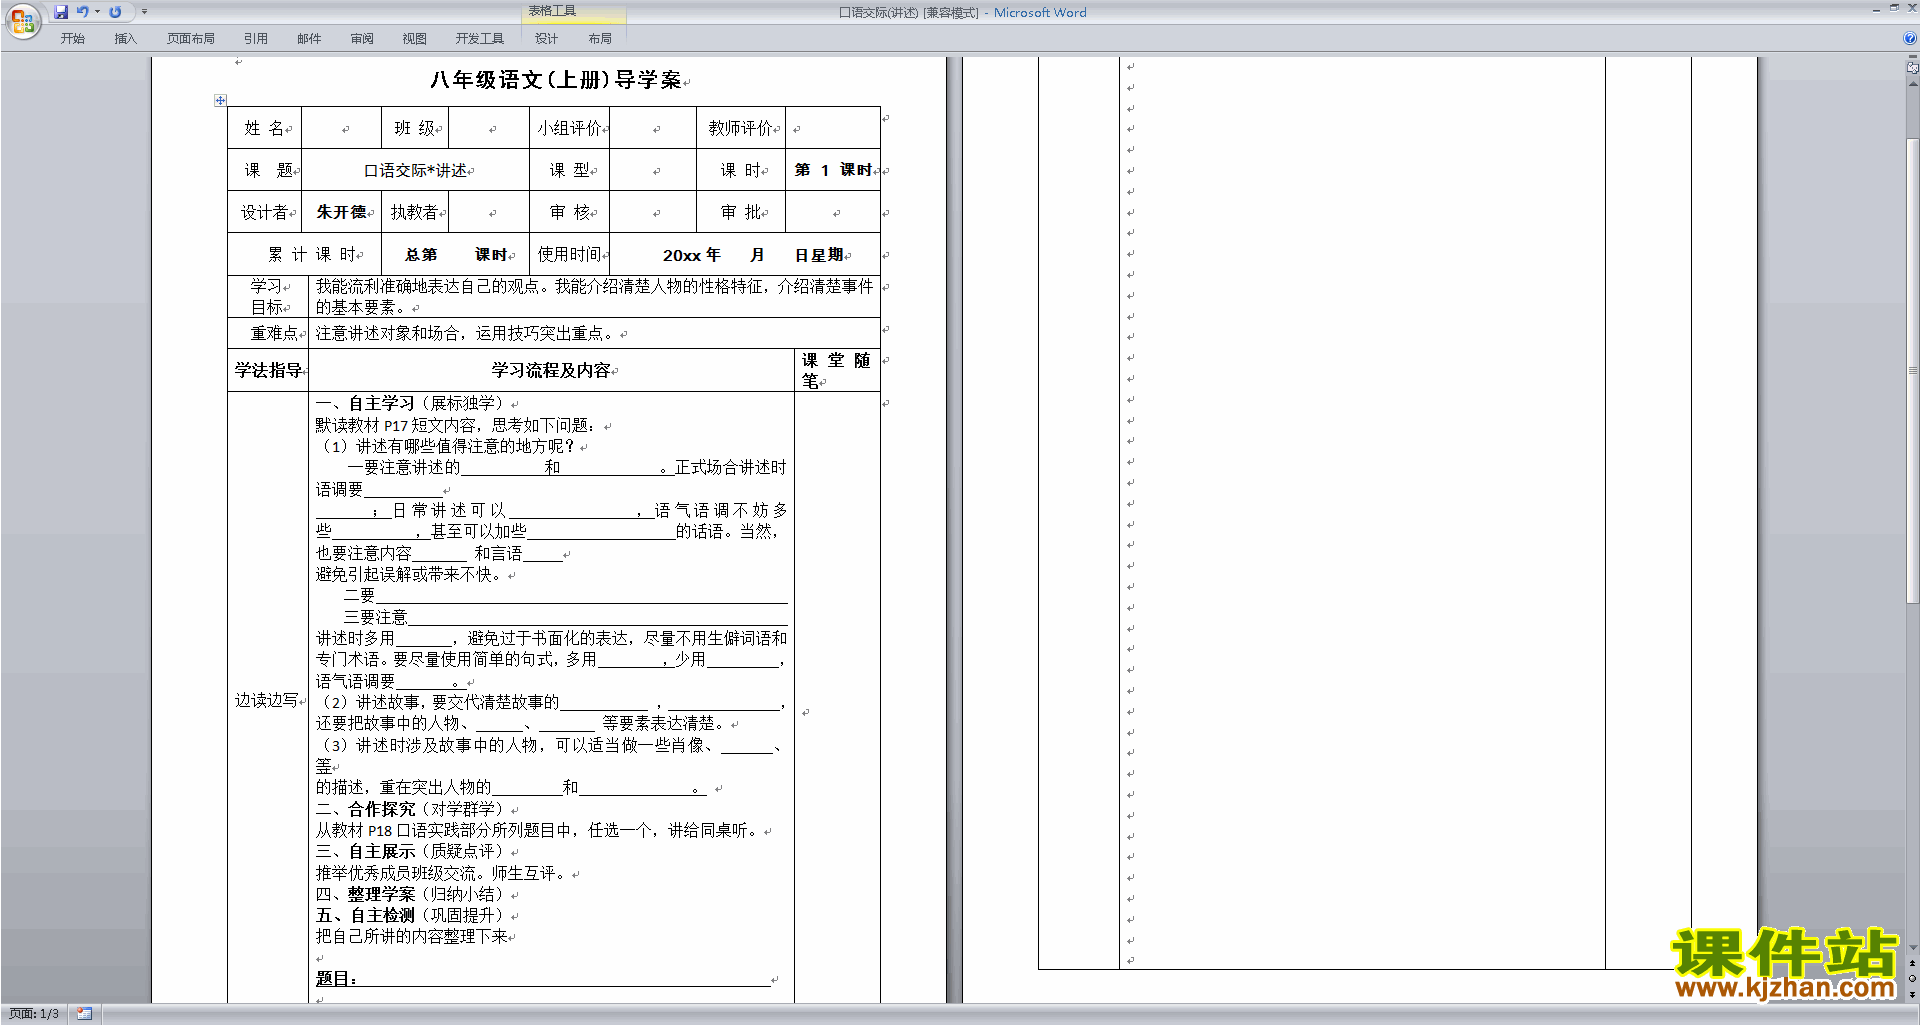Image resolution: width=1920 pixels, height=1025 pixels.
Task: Go to the next page button
Action: coord(1912,995)
